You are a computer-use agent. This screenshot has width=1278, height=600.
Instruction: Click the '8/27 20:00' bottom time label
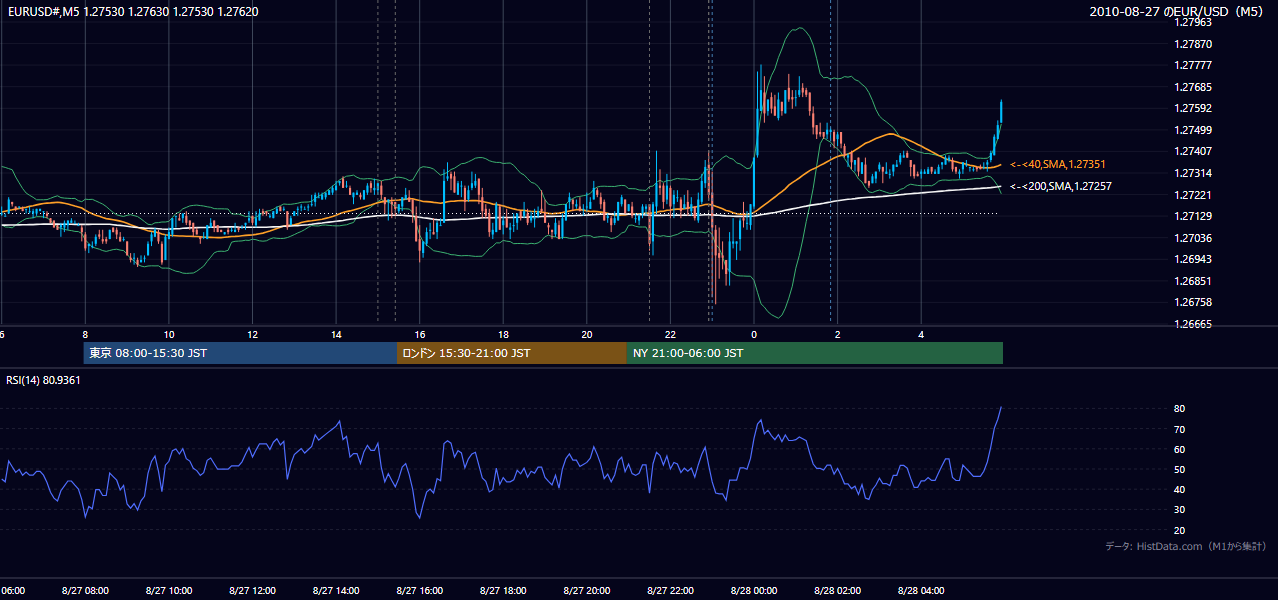(587, 590)
